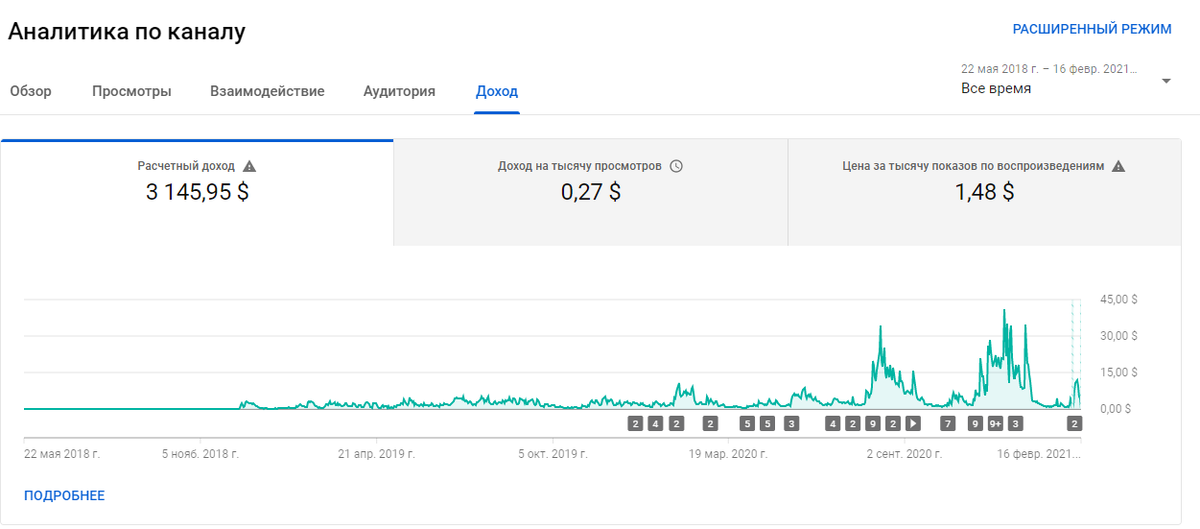Click the 45,00 $ axis label
The image size is (1200, 529).
pyautogui.click(x=1119, y=299)
